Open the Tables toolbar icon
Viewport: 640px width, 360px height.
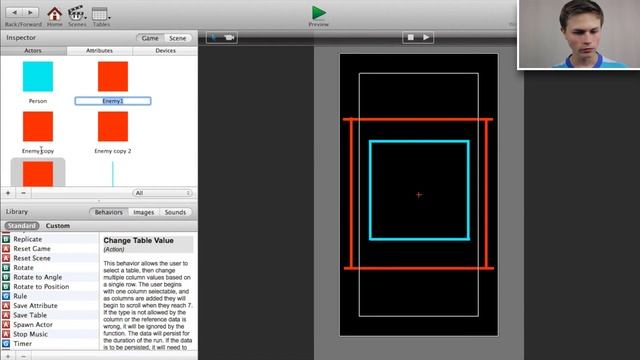coord(100,14)
